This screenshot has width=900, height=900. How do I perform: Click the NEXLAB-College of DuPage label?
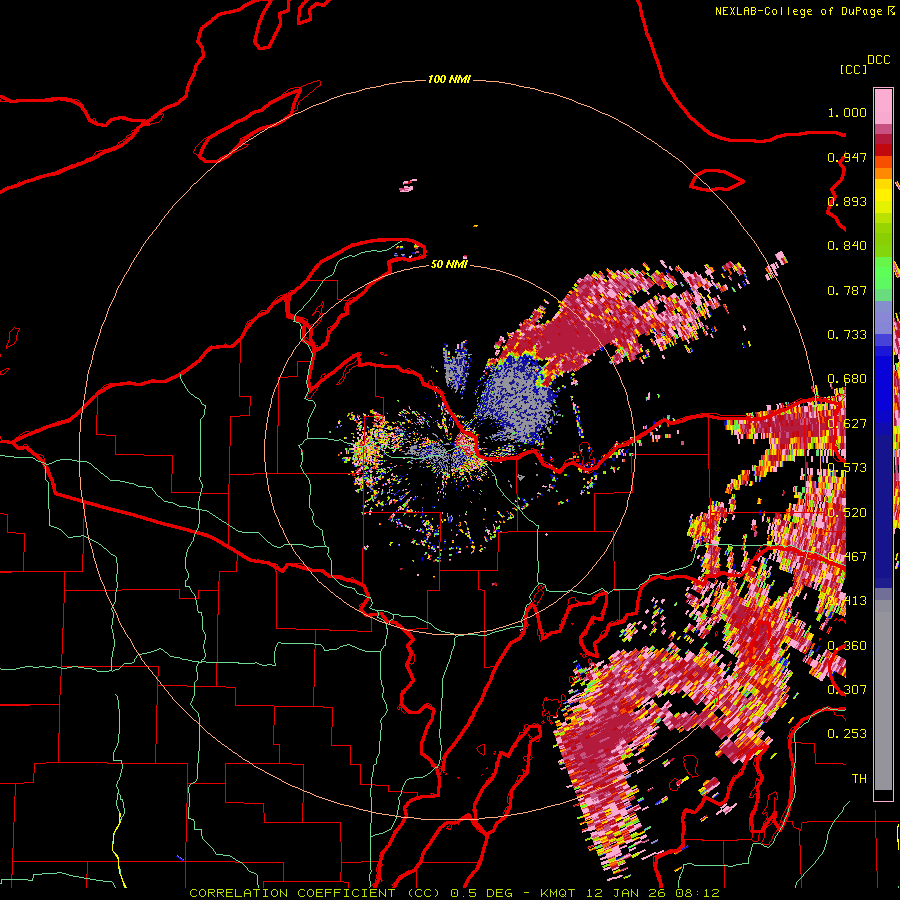tap(798, 11)
